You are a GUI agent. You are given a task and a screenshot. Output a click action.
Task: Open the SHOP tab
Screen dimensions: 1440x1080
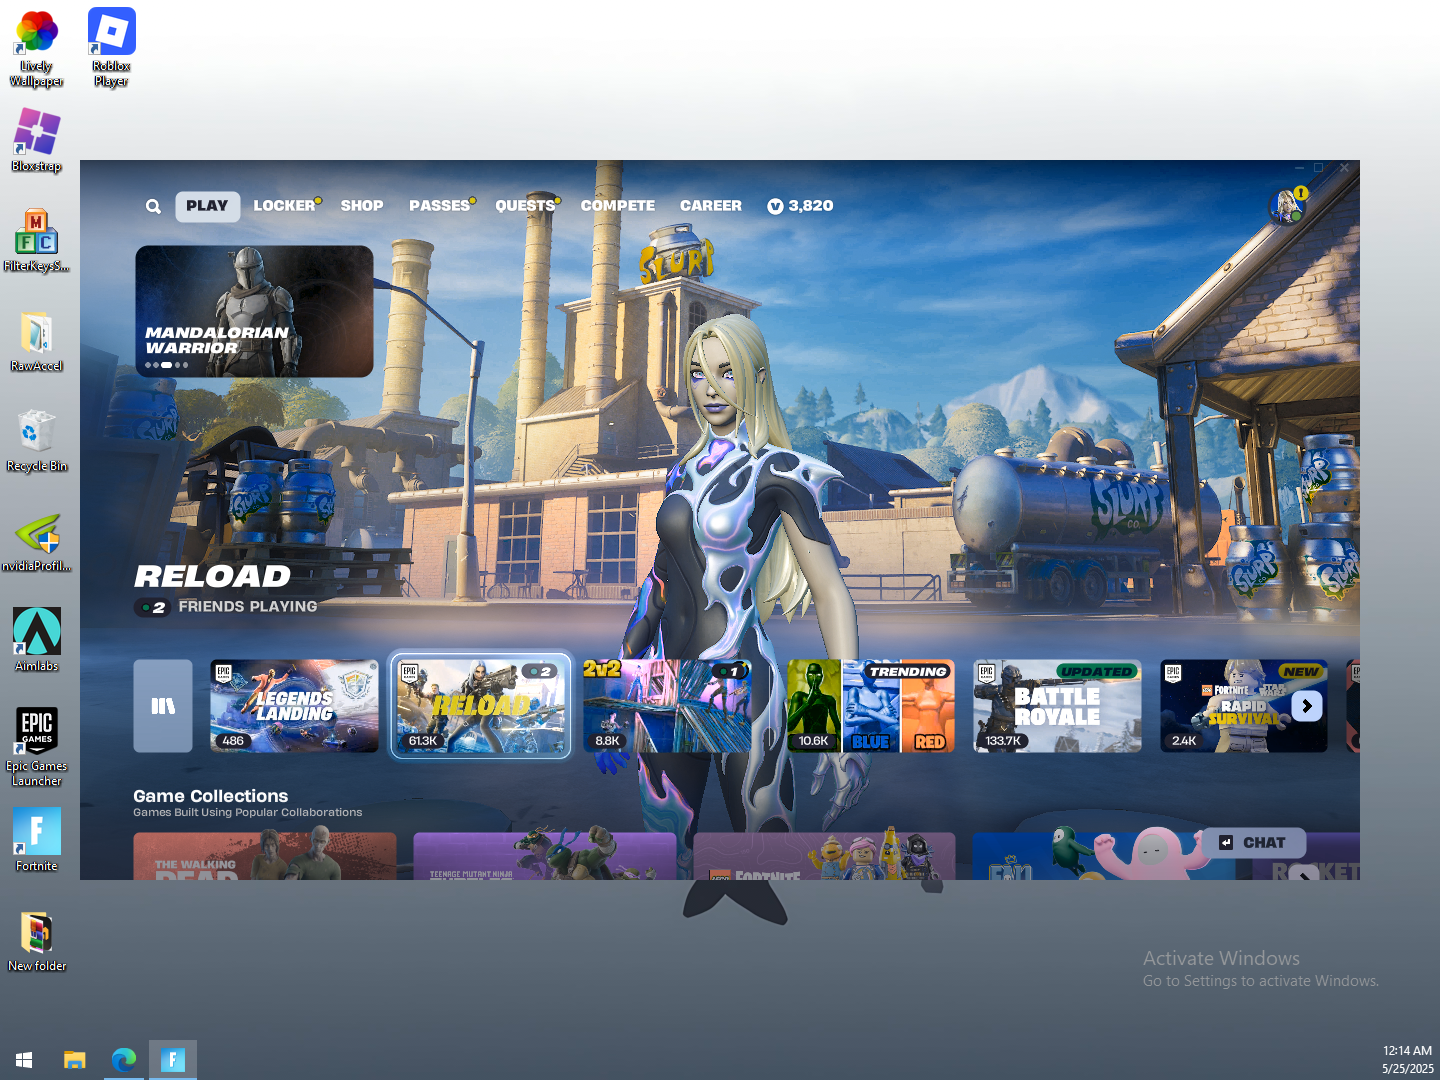point(362,206)
